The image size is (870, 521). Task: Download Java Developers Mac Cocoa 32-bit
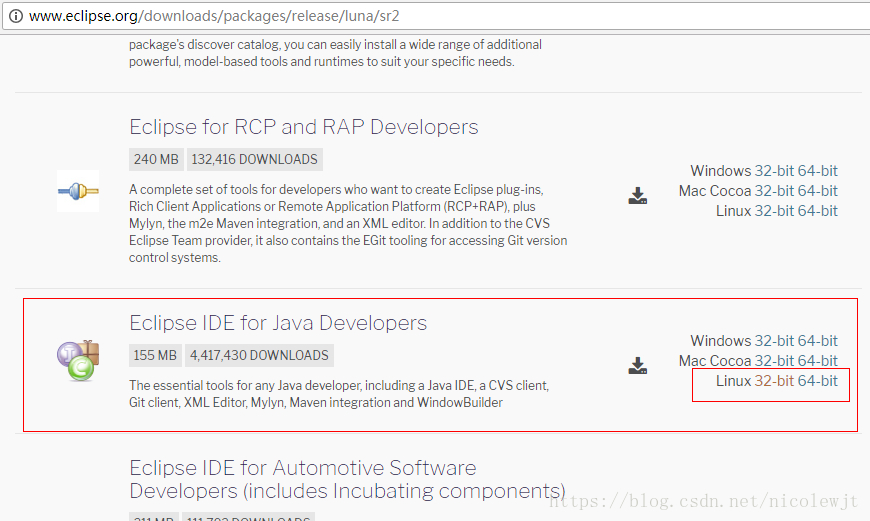coord(774,361)
